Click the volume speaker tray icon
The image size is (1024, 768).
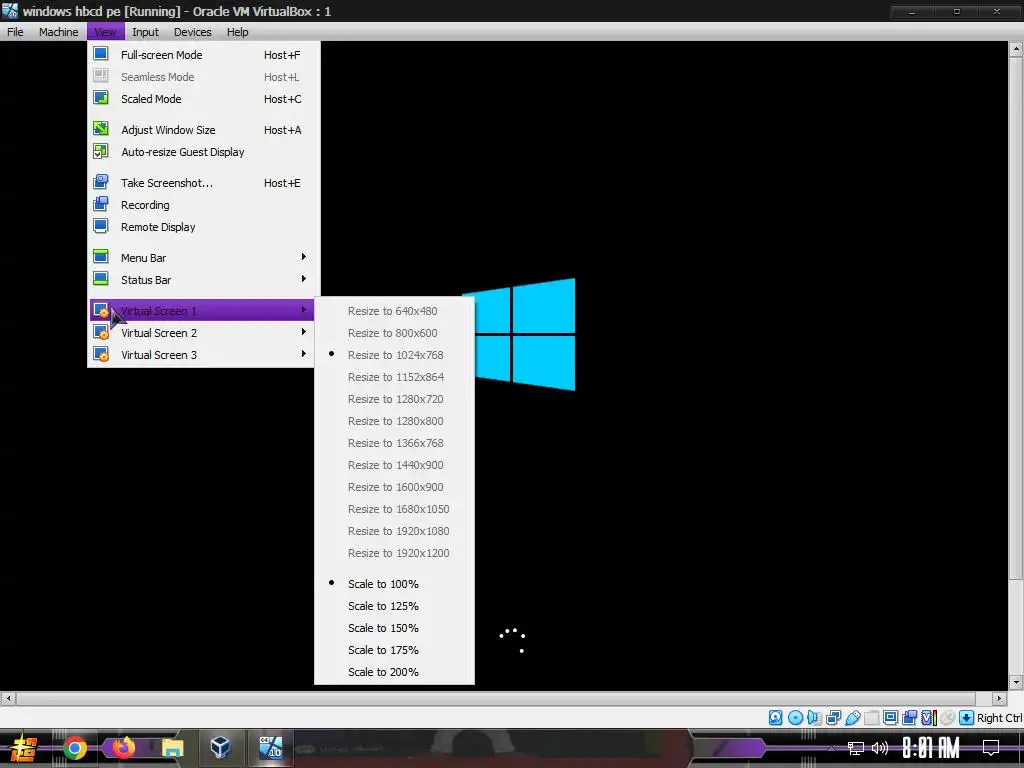click(880, 748)
